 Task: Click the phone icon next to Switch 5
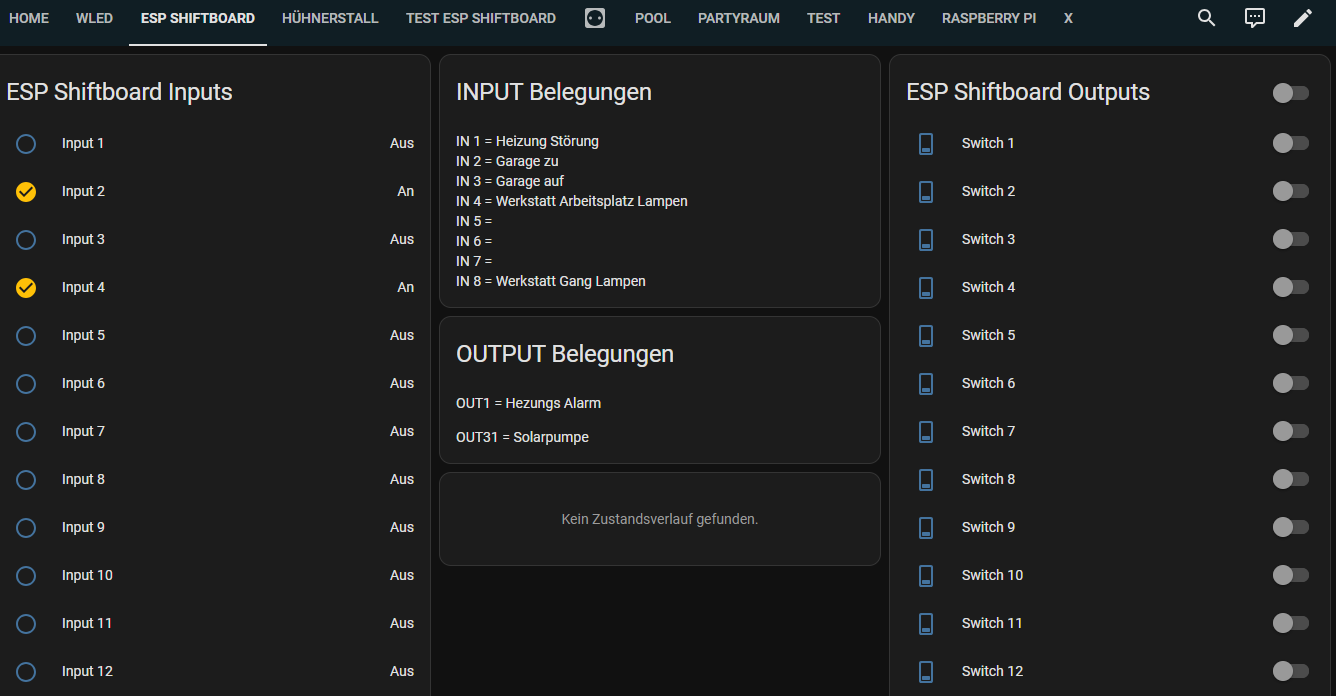[925, 335]
